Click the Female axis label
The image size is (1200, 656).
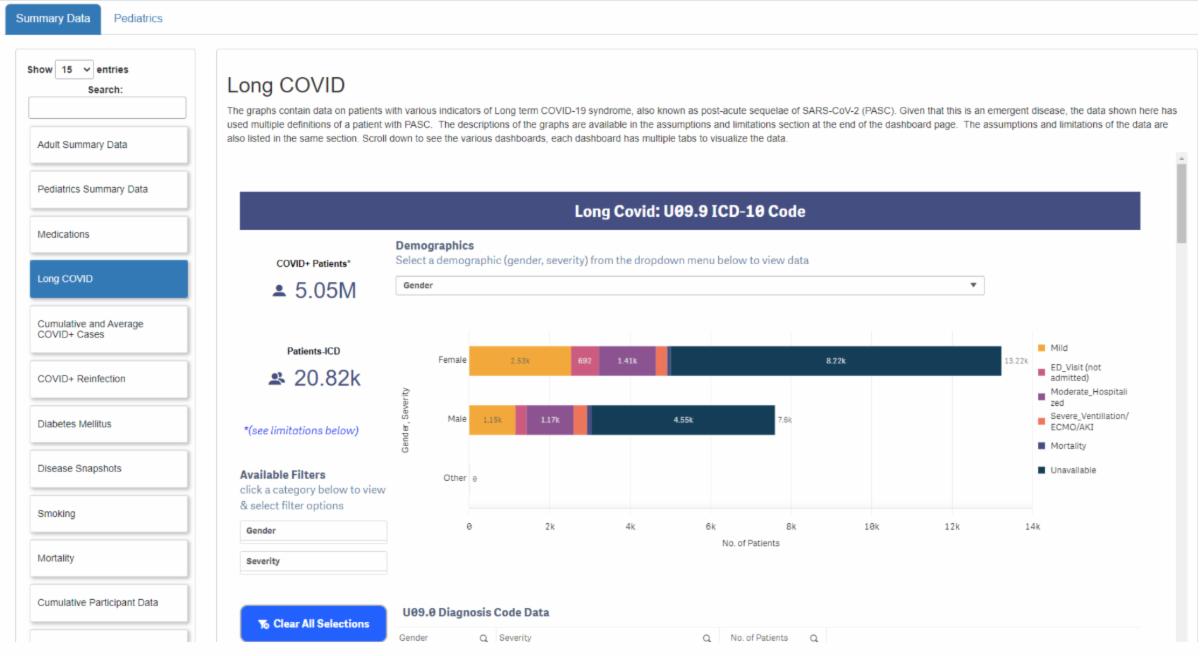452,360
